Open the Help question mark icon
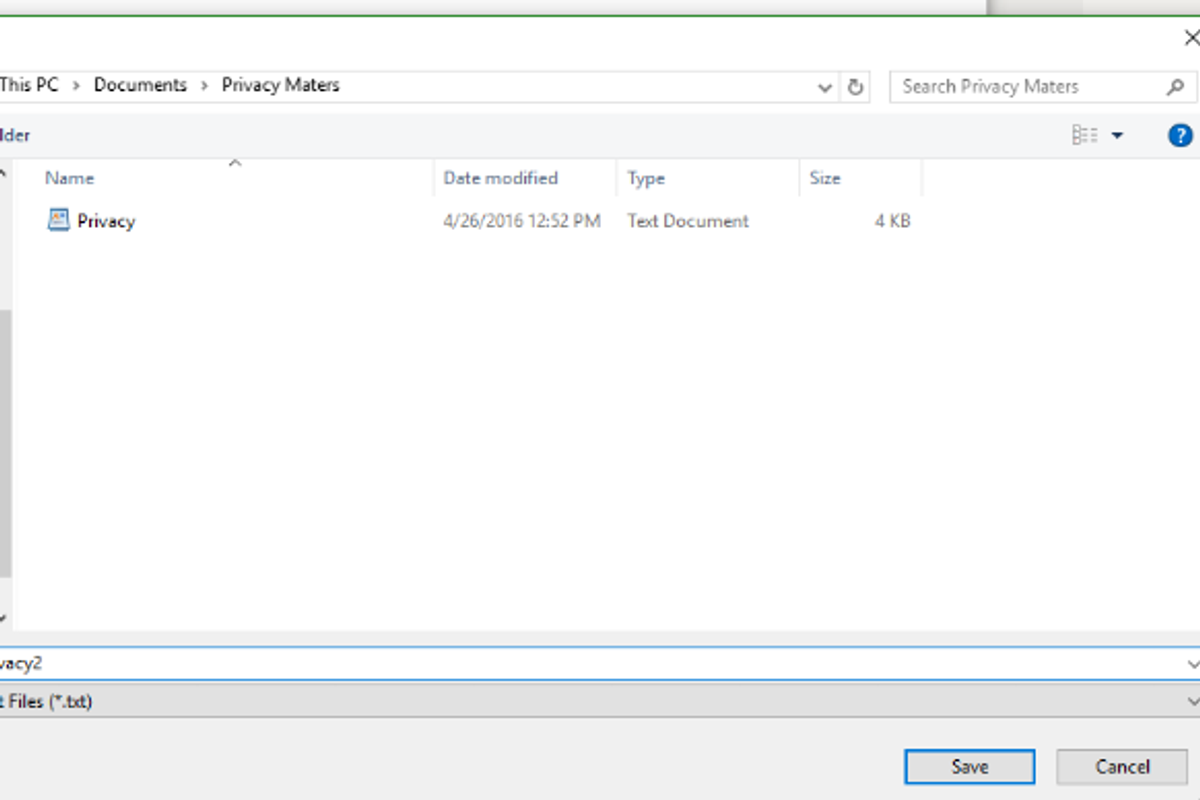 pyautogui.click(x=1180, y=135)
